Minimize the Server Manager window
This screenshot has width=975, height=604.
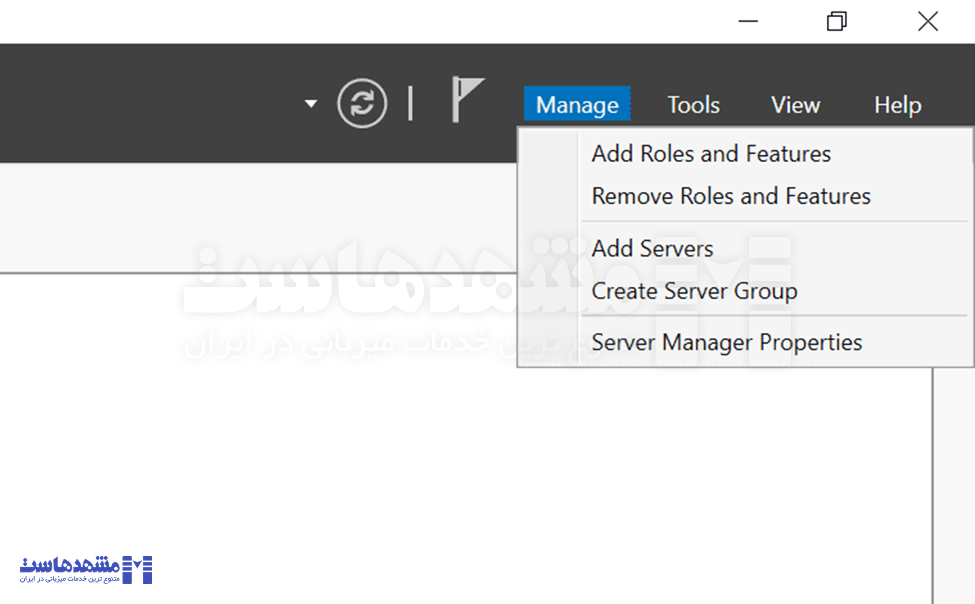(748, 21)
